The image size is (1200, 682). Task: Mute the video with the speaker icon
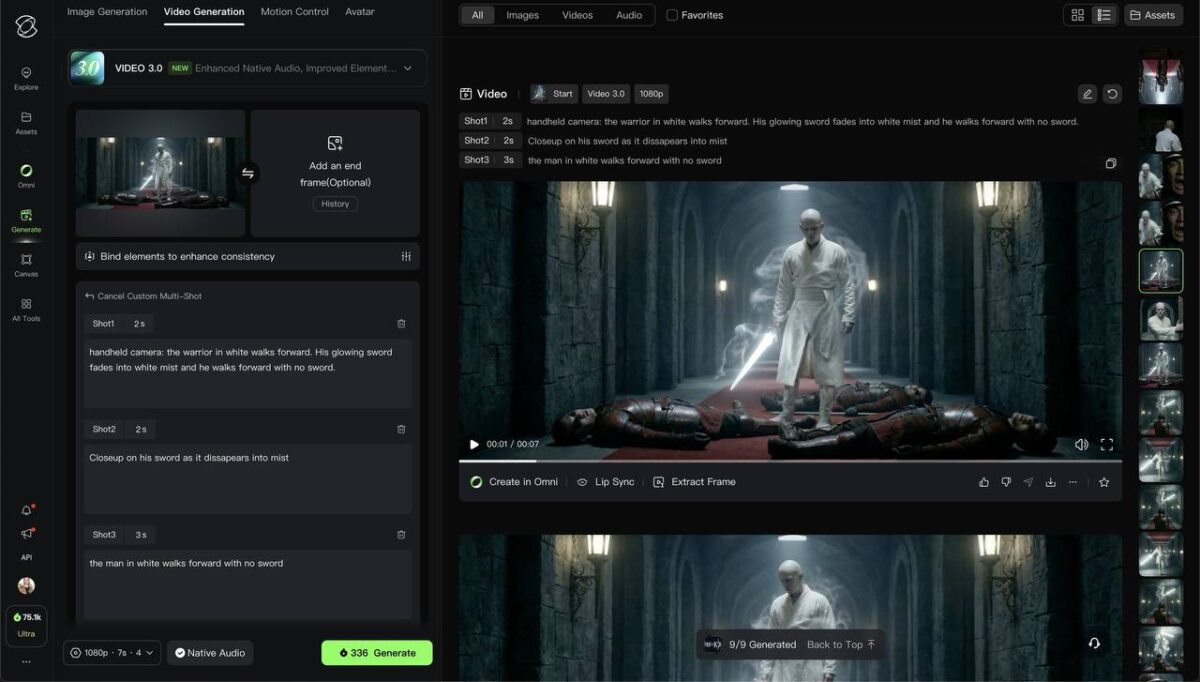(1081, 444)
